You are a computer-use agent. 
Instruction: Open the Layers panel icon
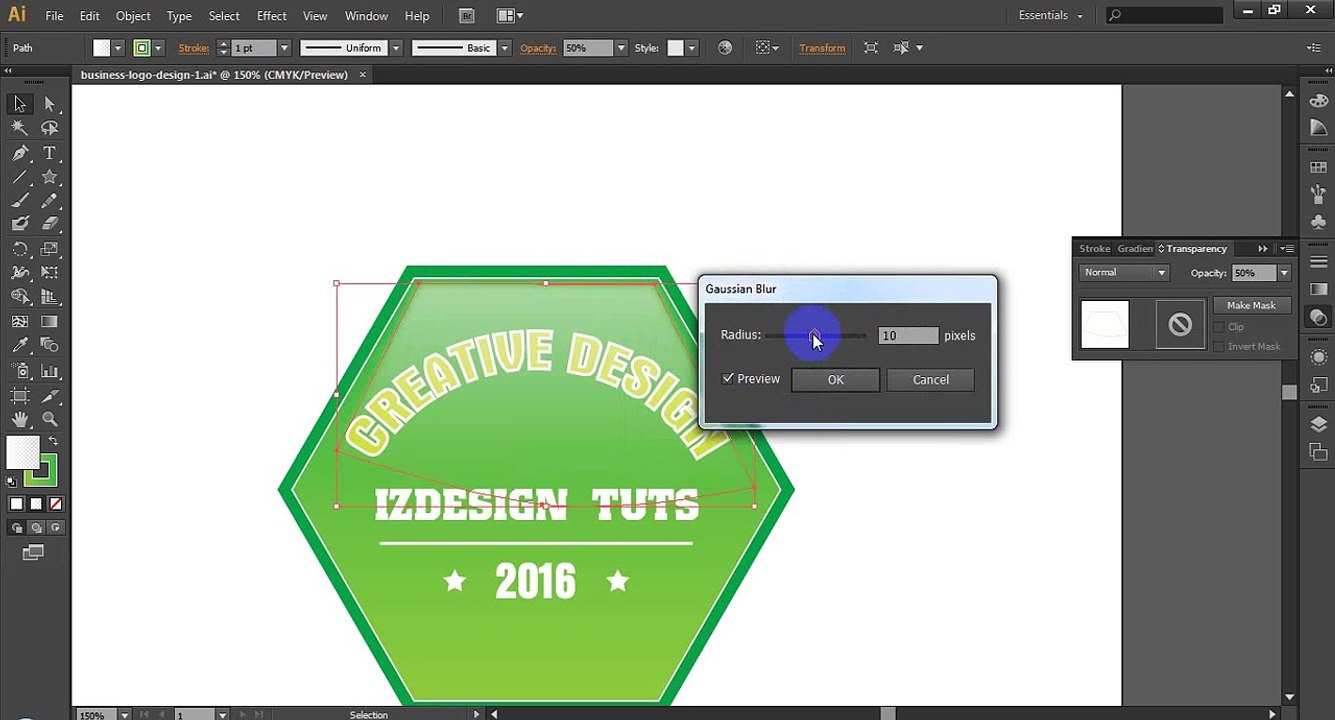point(1318,425)
